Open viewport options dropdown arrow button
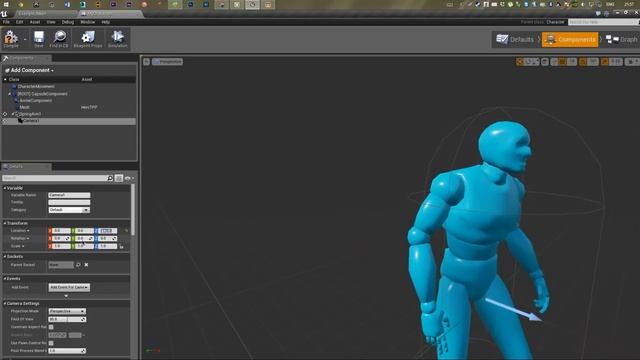Screen dimensions: 640x360 click(147, 62)
